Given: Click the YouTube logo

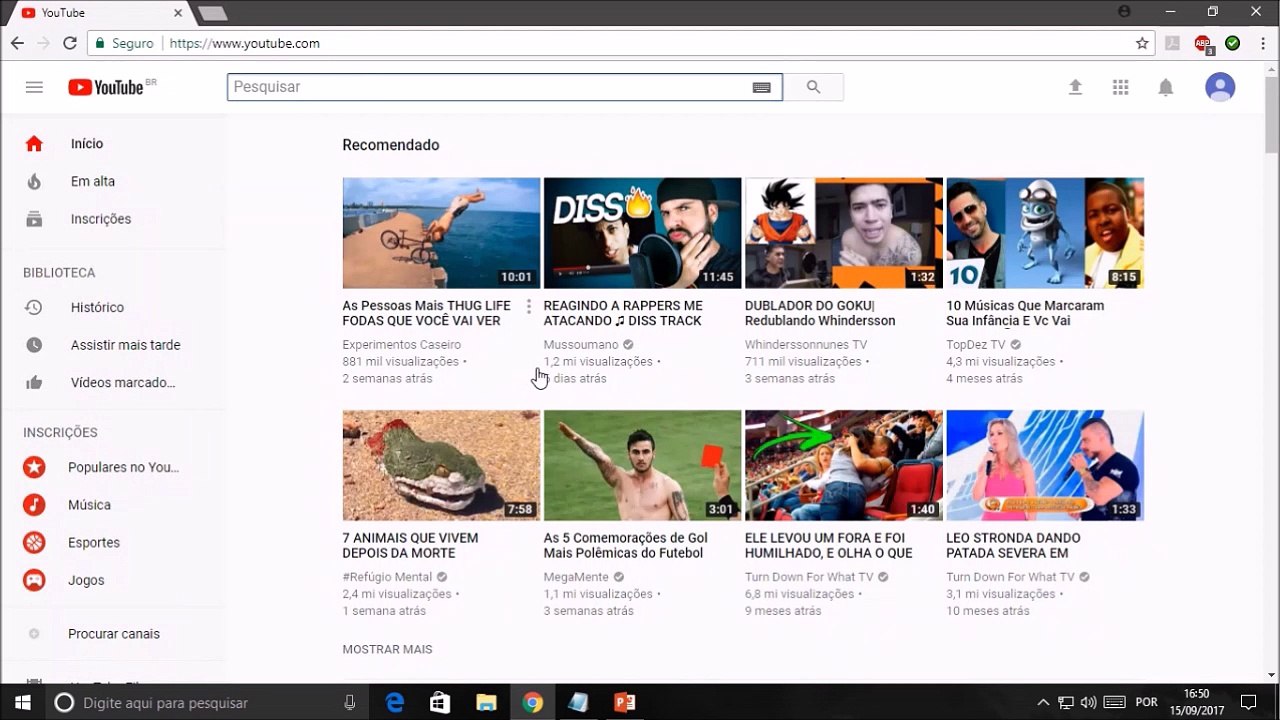Looking at the screenshot, I should 106,87.
